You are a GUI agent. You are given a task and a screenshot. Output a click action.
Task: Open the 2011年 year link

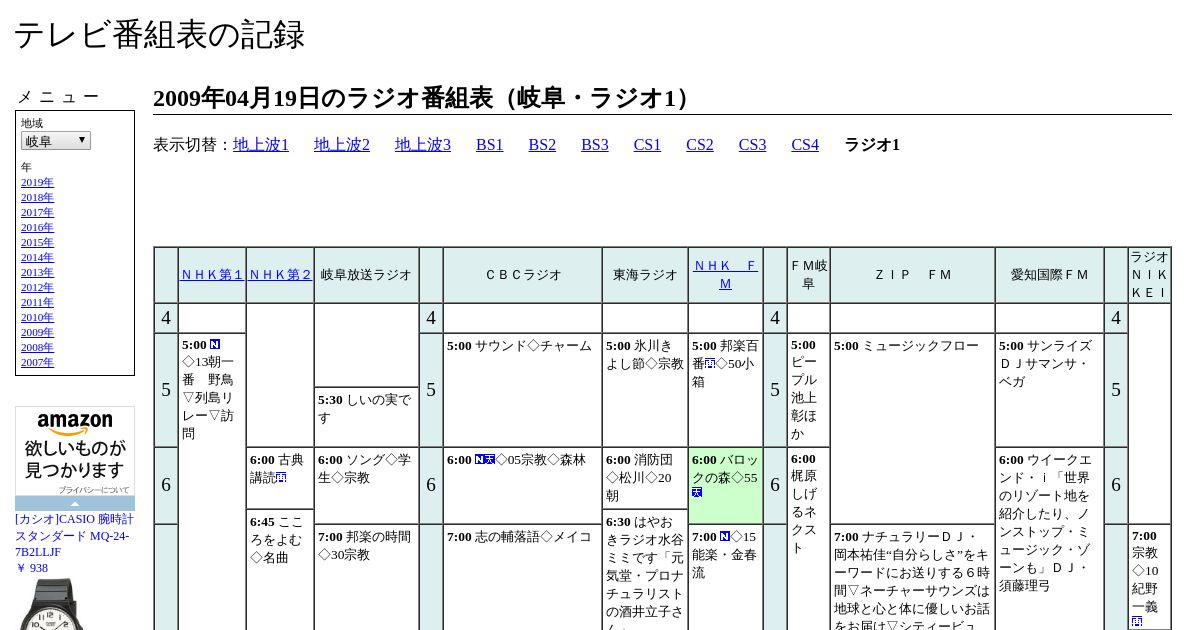[x=37, y=302]
